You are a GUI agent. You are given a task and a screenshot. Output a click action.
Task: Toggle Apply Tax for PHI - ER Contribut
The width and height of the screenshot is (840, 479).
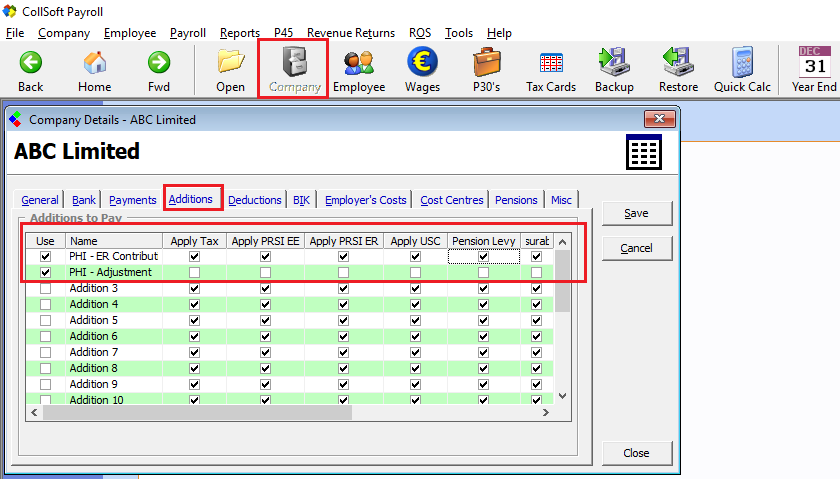(194, 256)
